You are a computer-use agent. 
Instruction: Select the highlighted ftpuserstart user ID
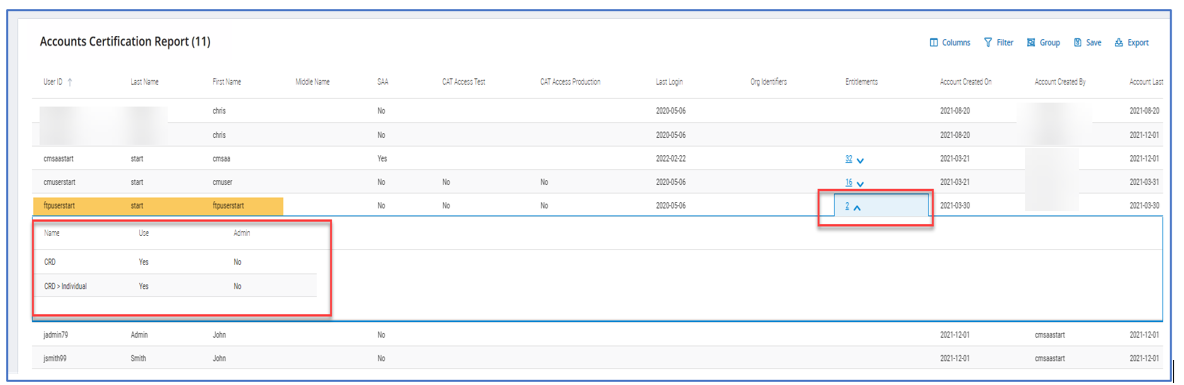click(x=60, y=205)
